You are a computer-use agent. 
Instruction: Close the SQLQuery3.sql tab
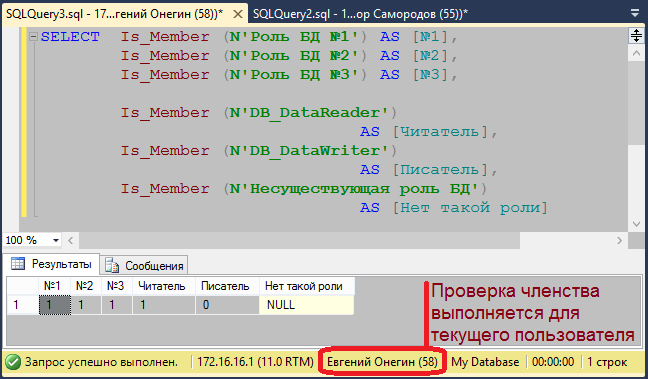click(x=238, y=14)
